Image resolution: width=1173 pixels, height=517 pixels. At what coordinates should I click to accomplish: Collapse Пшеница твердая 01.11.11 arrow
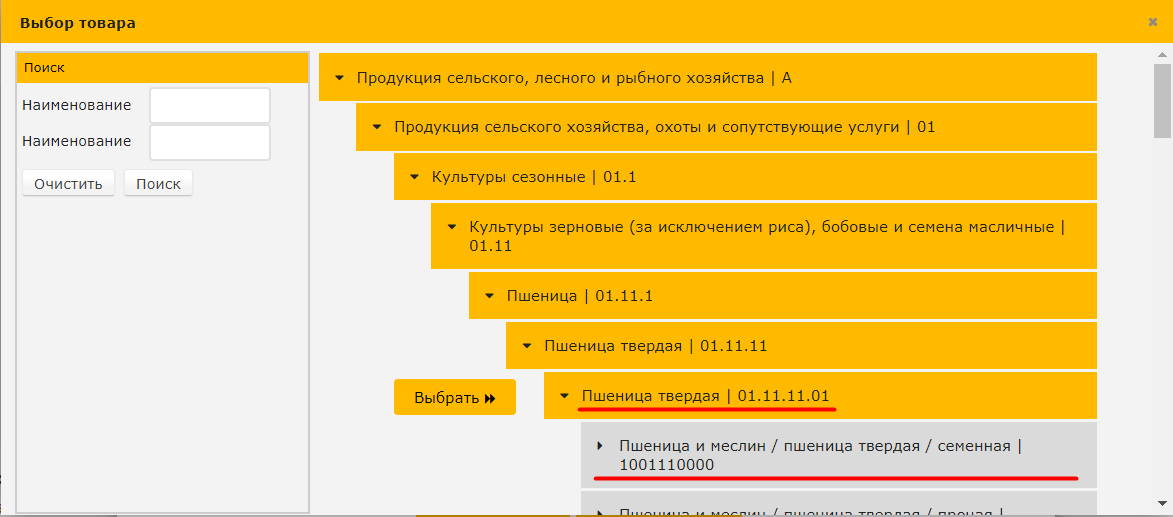click(526, 346)
